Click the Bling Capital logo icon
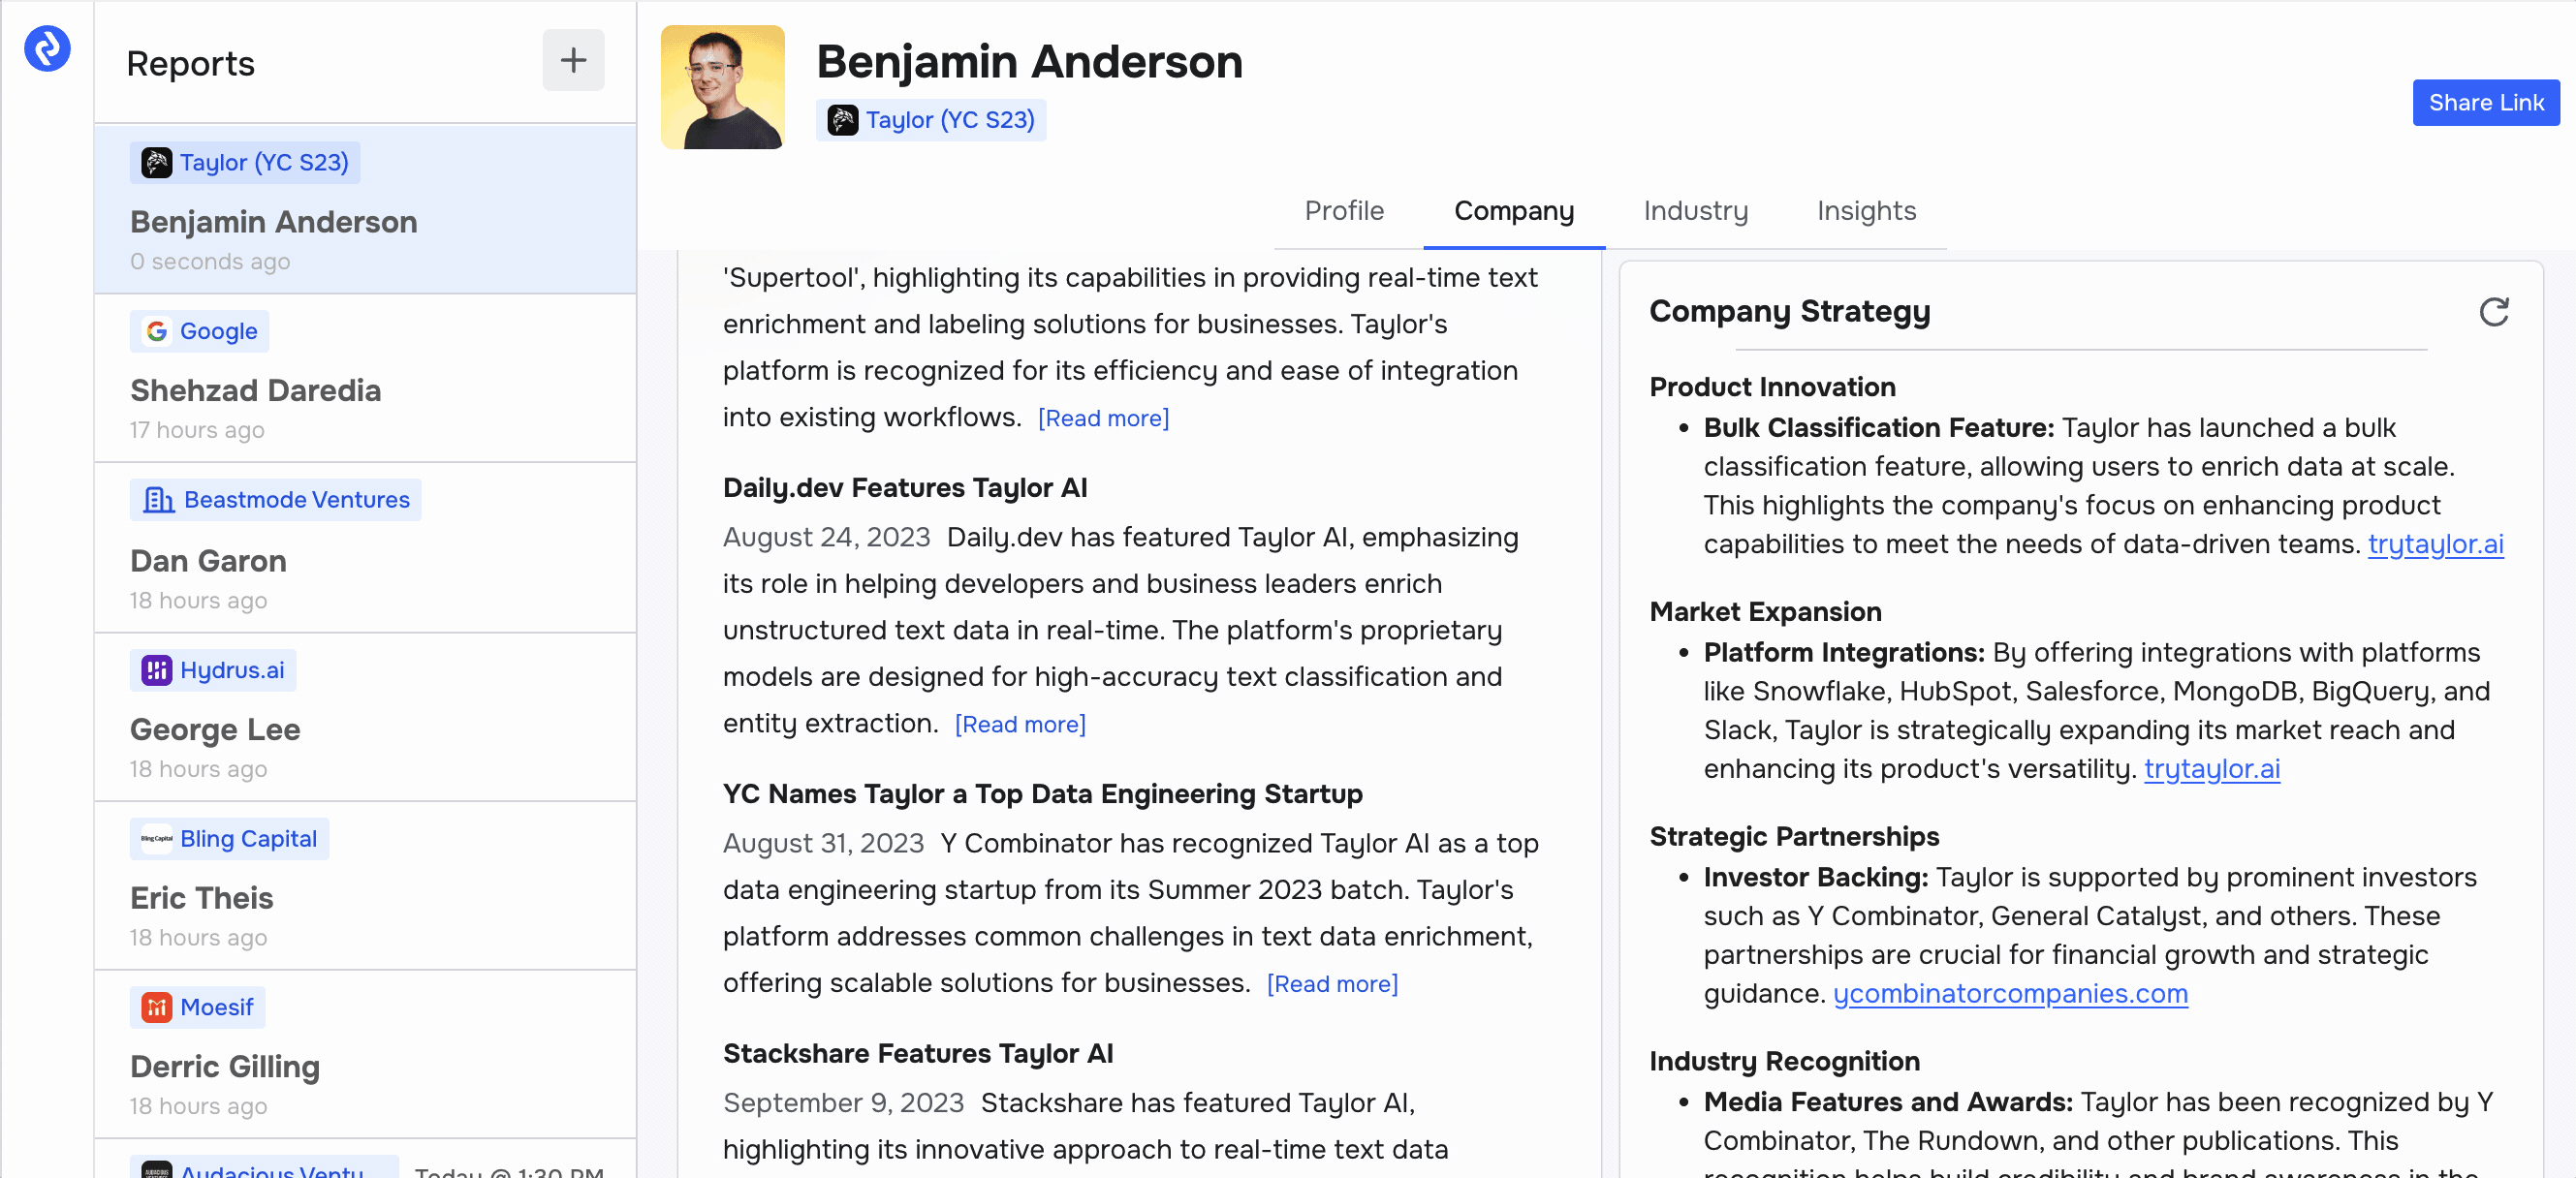2576x1178 pixels. [x=156, y=839]
